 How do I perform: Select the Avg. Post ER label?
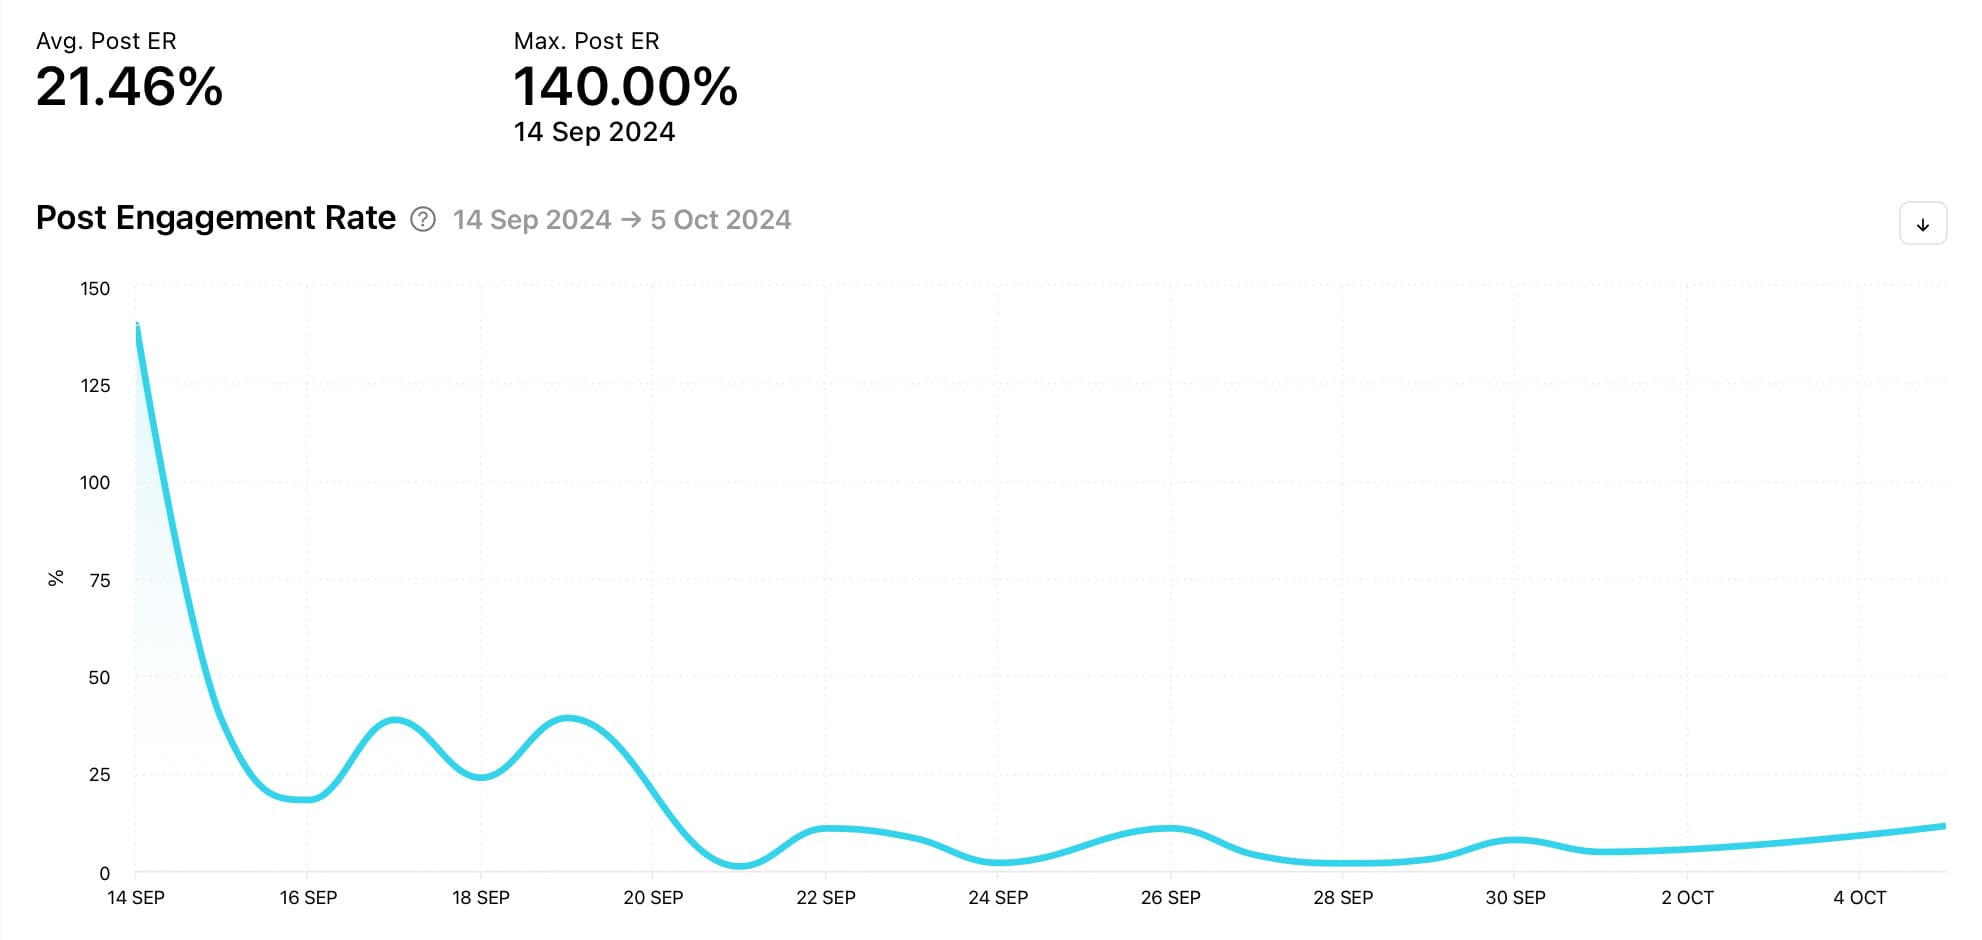tap(107, 41)
